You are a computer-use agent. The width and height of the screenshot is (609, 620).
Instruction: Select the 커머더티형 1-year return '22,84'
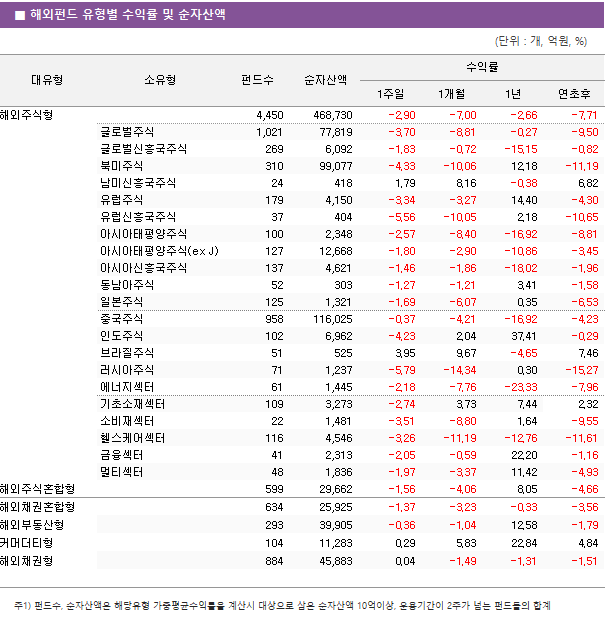pos(524,543)
